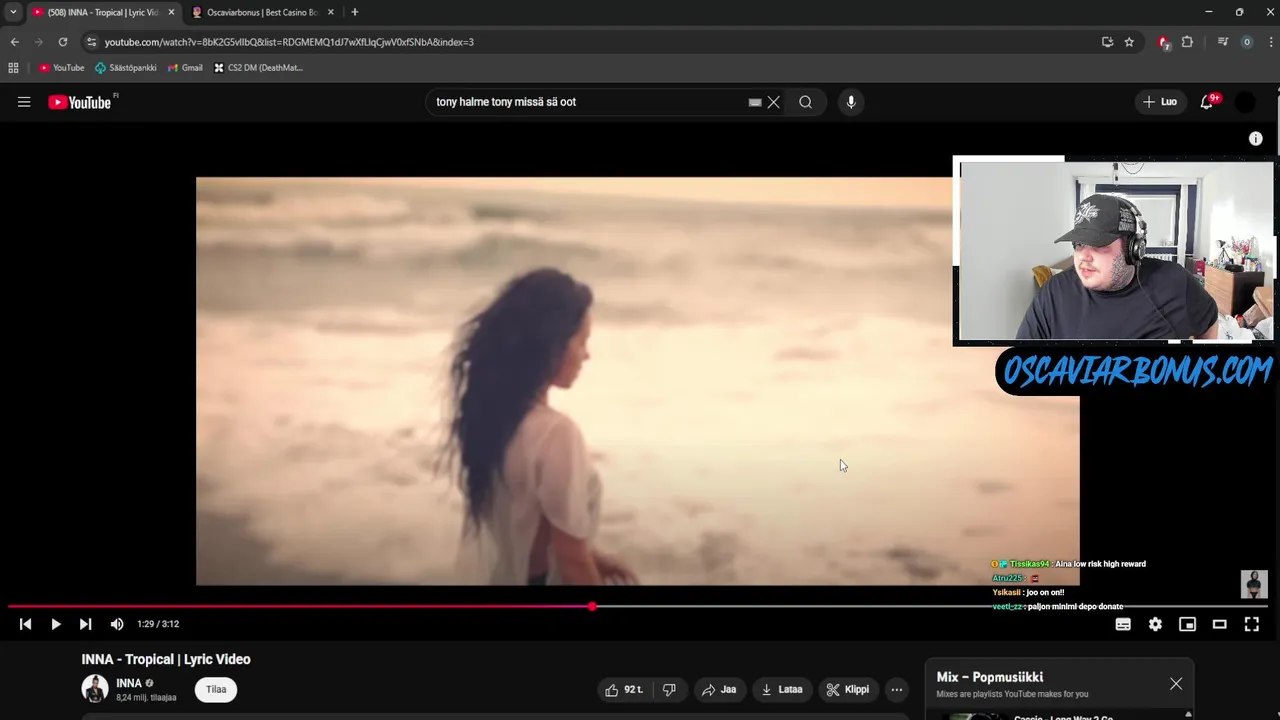Open Chrome profile avatar
1280x720 pixels.
pos(1246,42)
